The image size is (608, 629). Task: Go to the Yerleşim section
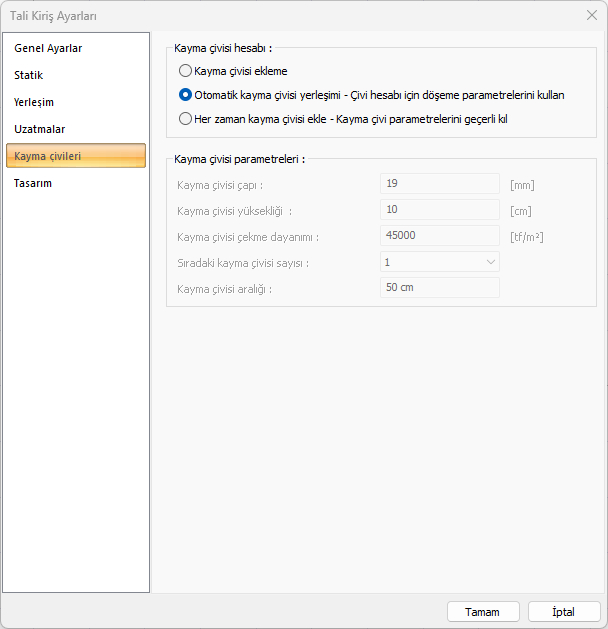34,102
